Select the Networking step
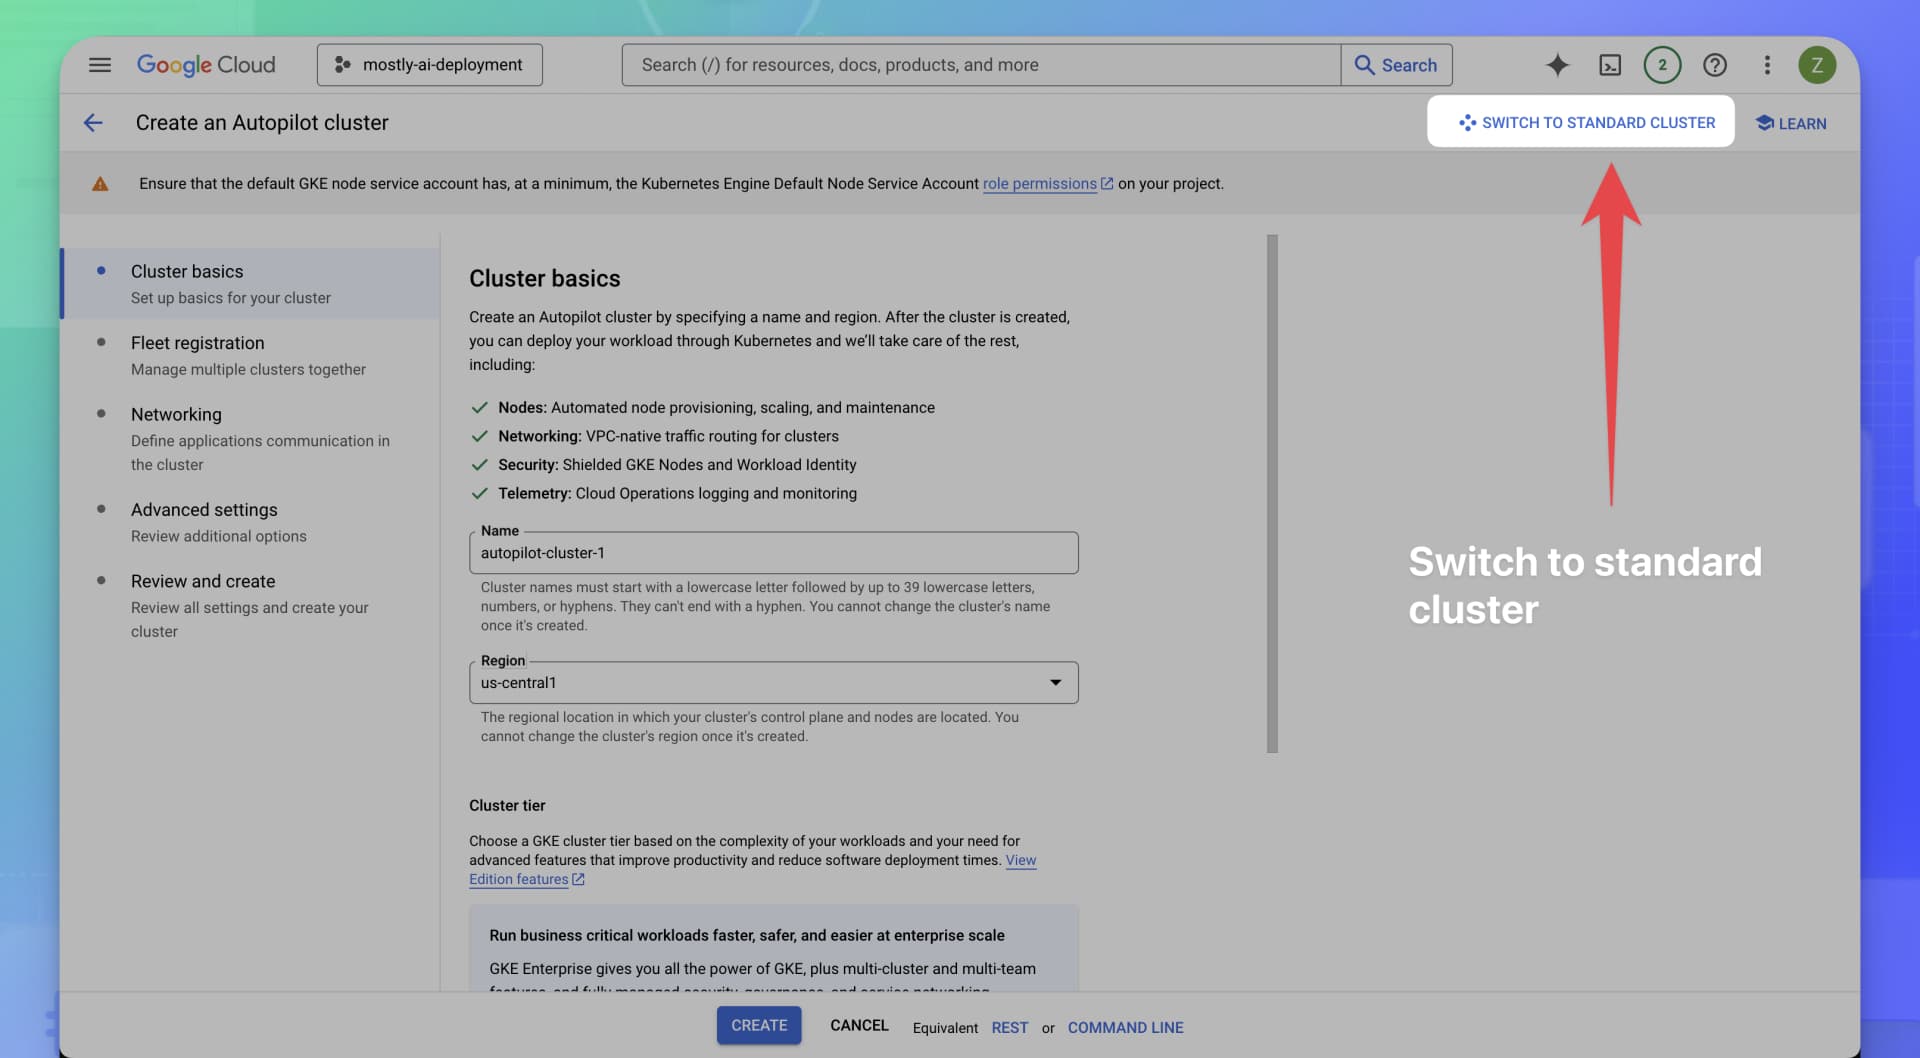This screenshot has width=1920, height=1058. point(176,414)
